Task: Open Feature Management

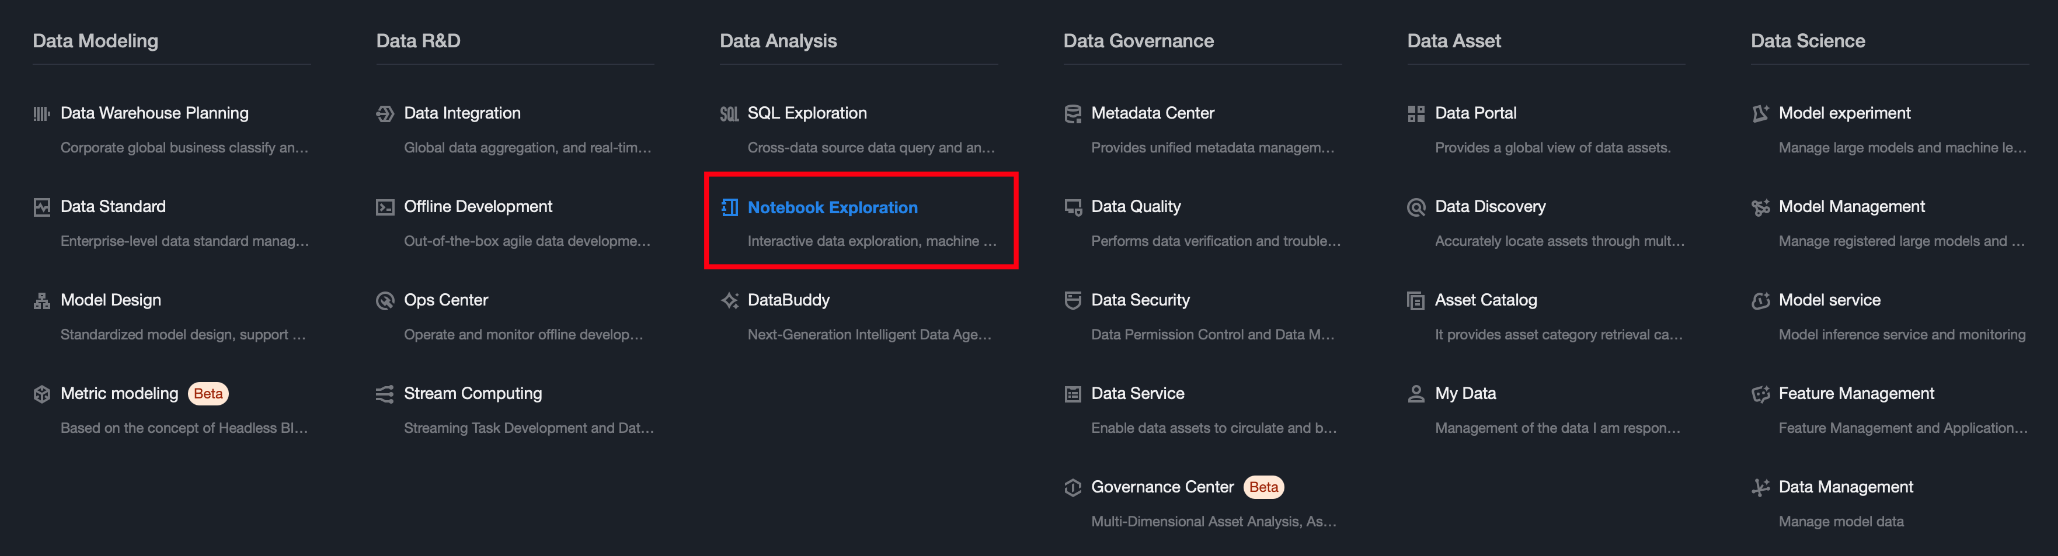Action: (x=1856, y=394)
